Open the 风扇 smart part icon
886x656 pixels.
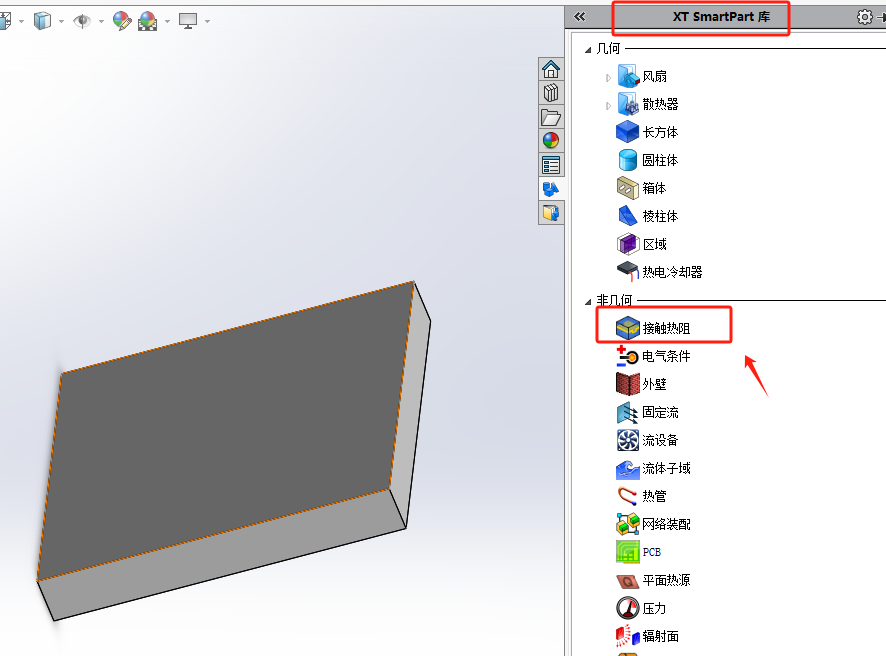click(x=628, y=76)
